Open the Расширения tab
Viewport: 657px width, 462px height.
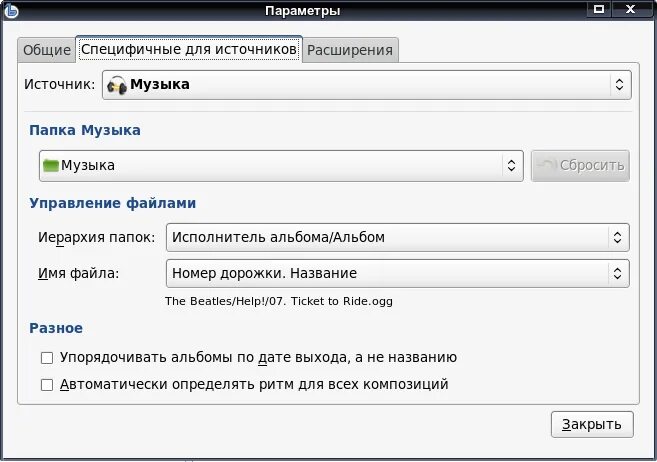(350, 50)
